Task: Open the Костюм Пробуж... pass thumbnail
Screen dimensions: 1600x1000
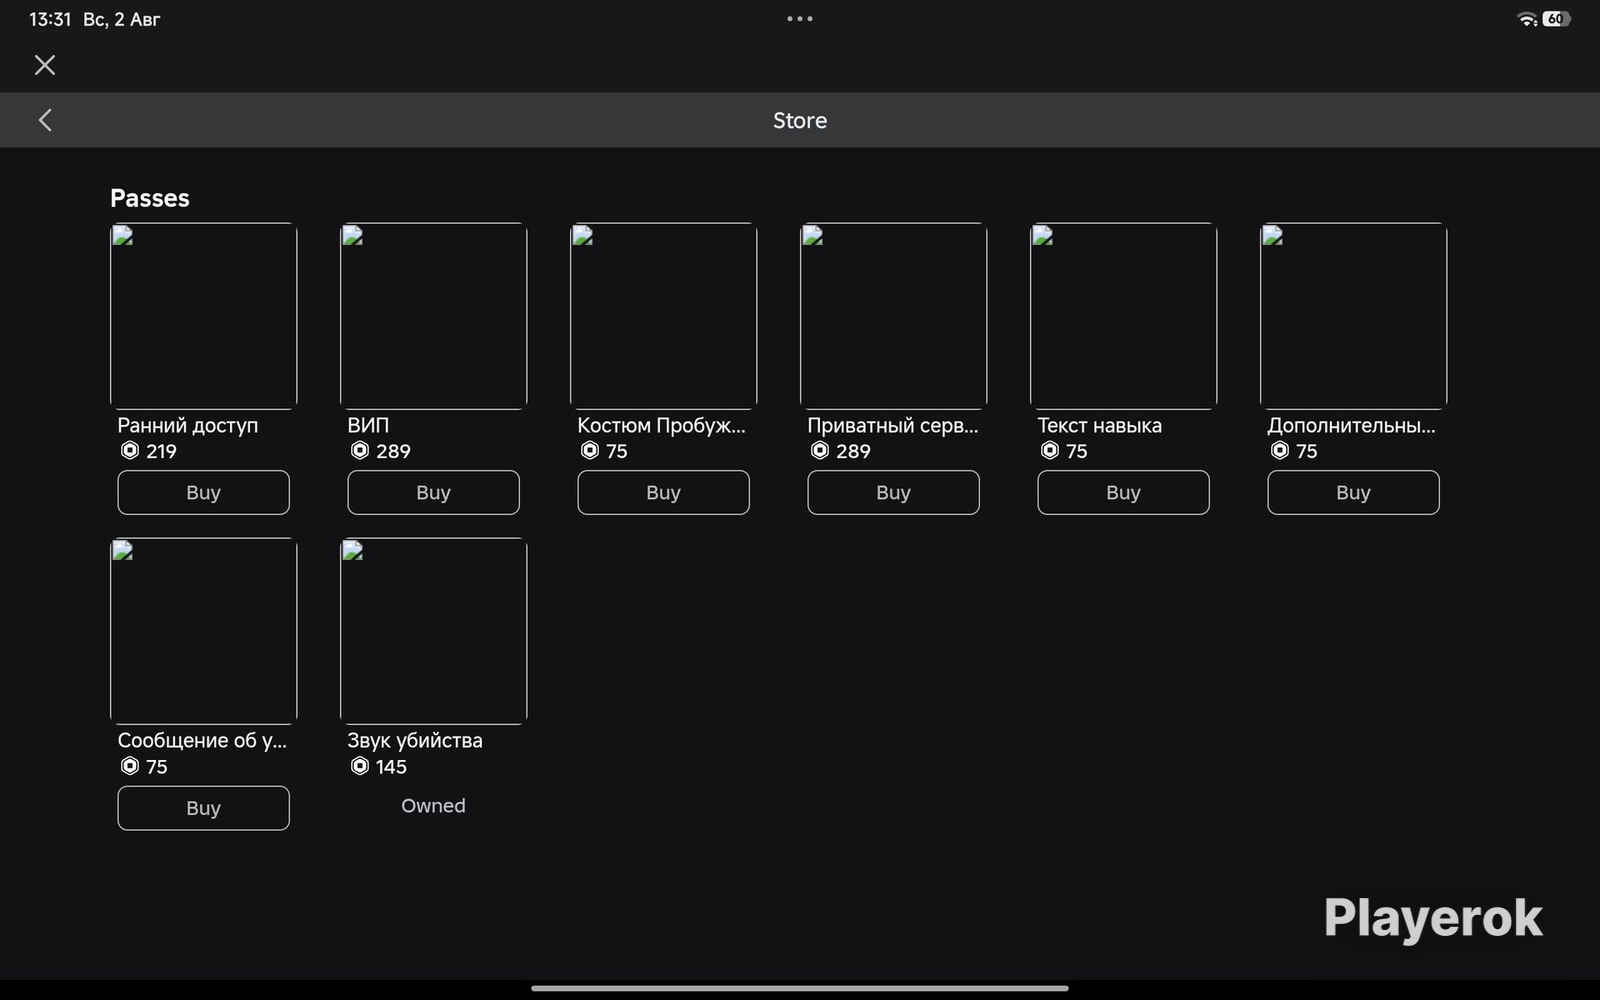Action: coord(663,316)
